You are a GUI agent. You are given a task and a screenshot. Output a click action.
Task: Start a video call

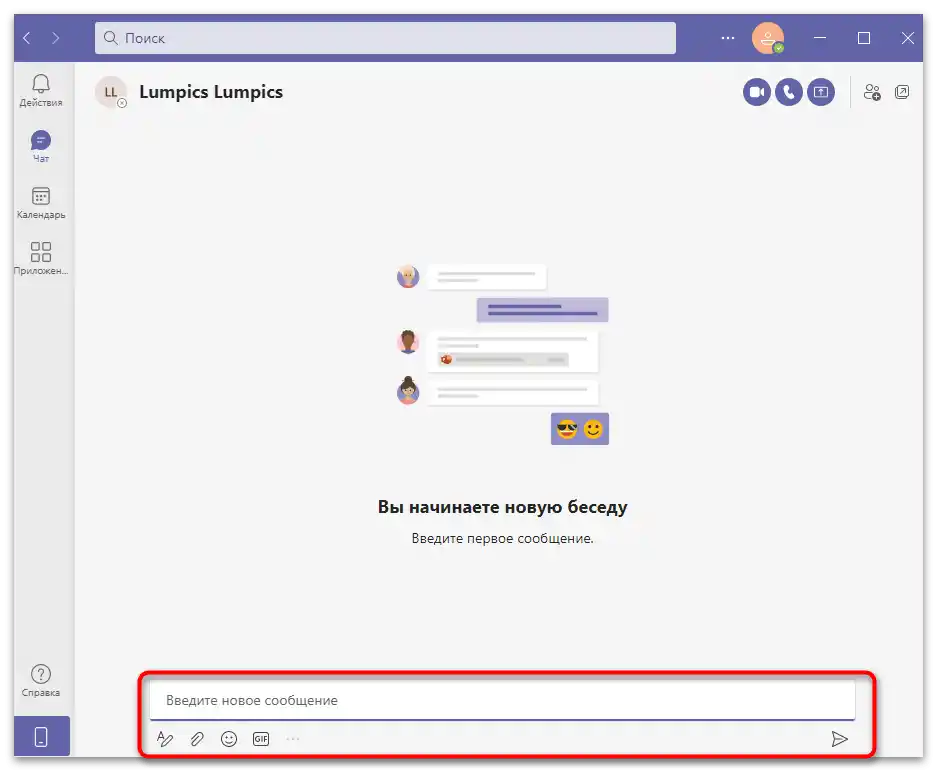(757, 92)
